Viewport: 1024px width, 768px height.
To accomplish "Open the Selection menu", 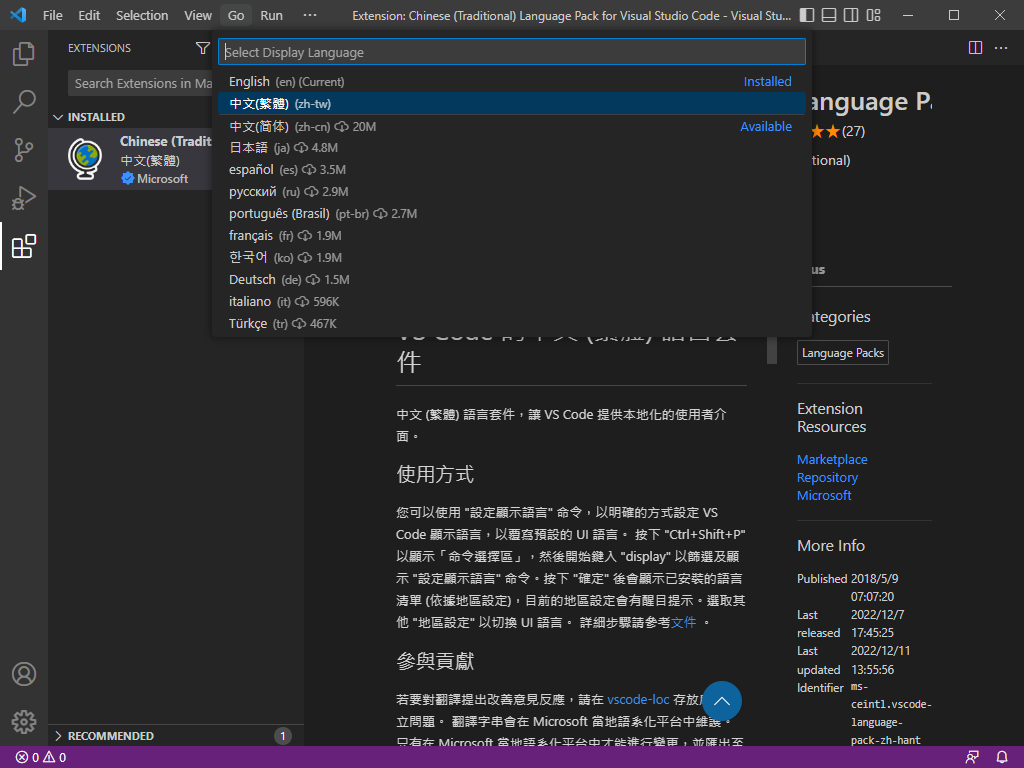I will click(142, 15).
